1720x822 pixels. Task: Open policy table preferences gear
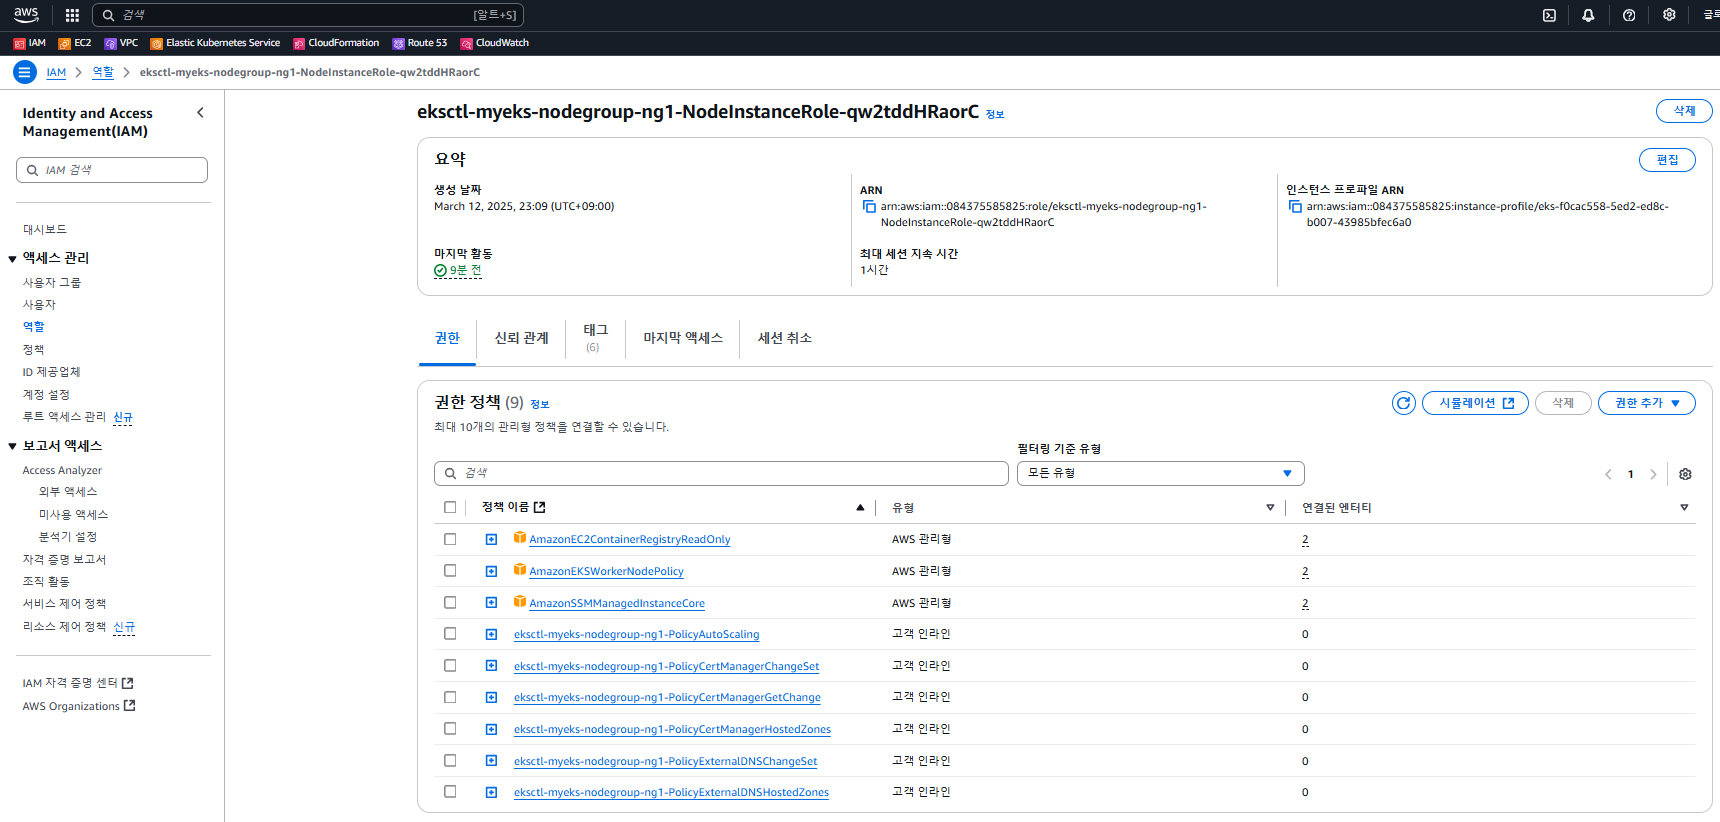1685,474
